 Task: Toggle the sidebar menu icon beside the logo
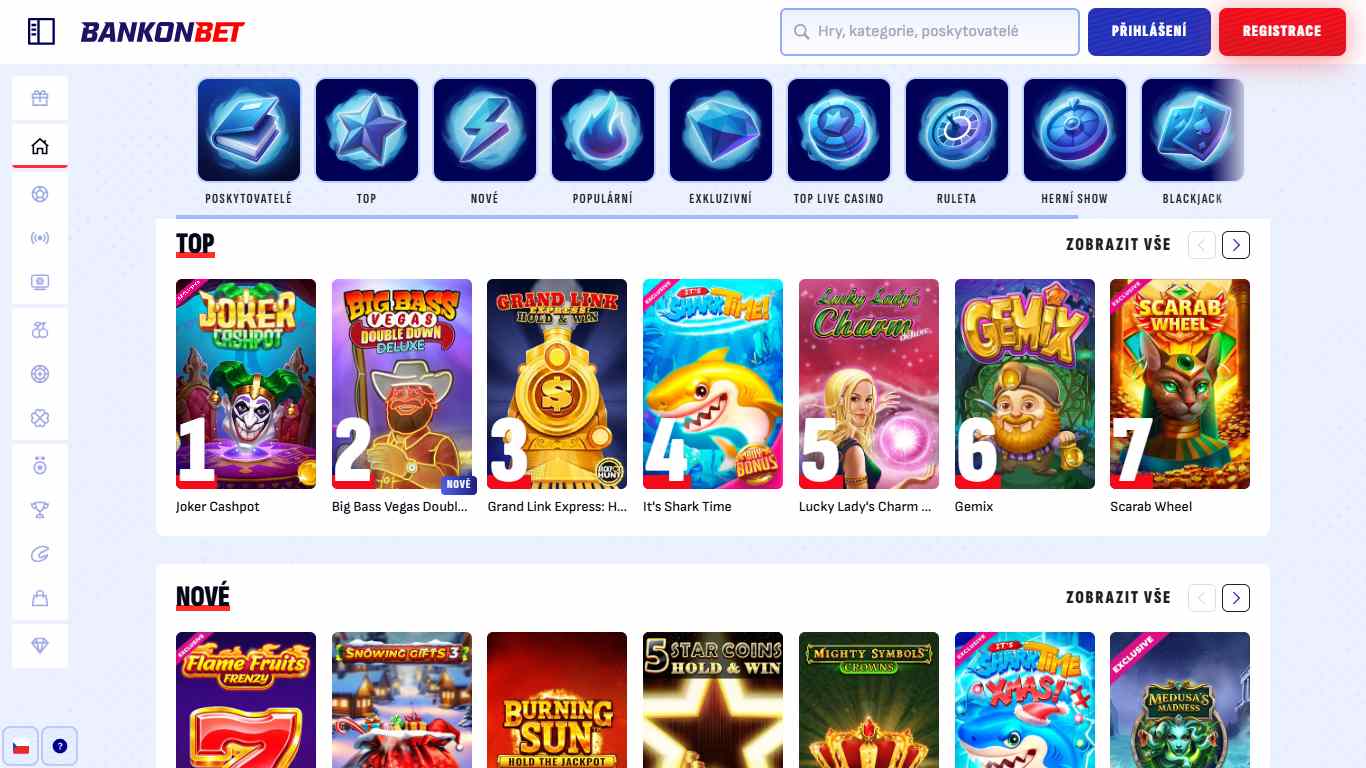coord(41,32)
